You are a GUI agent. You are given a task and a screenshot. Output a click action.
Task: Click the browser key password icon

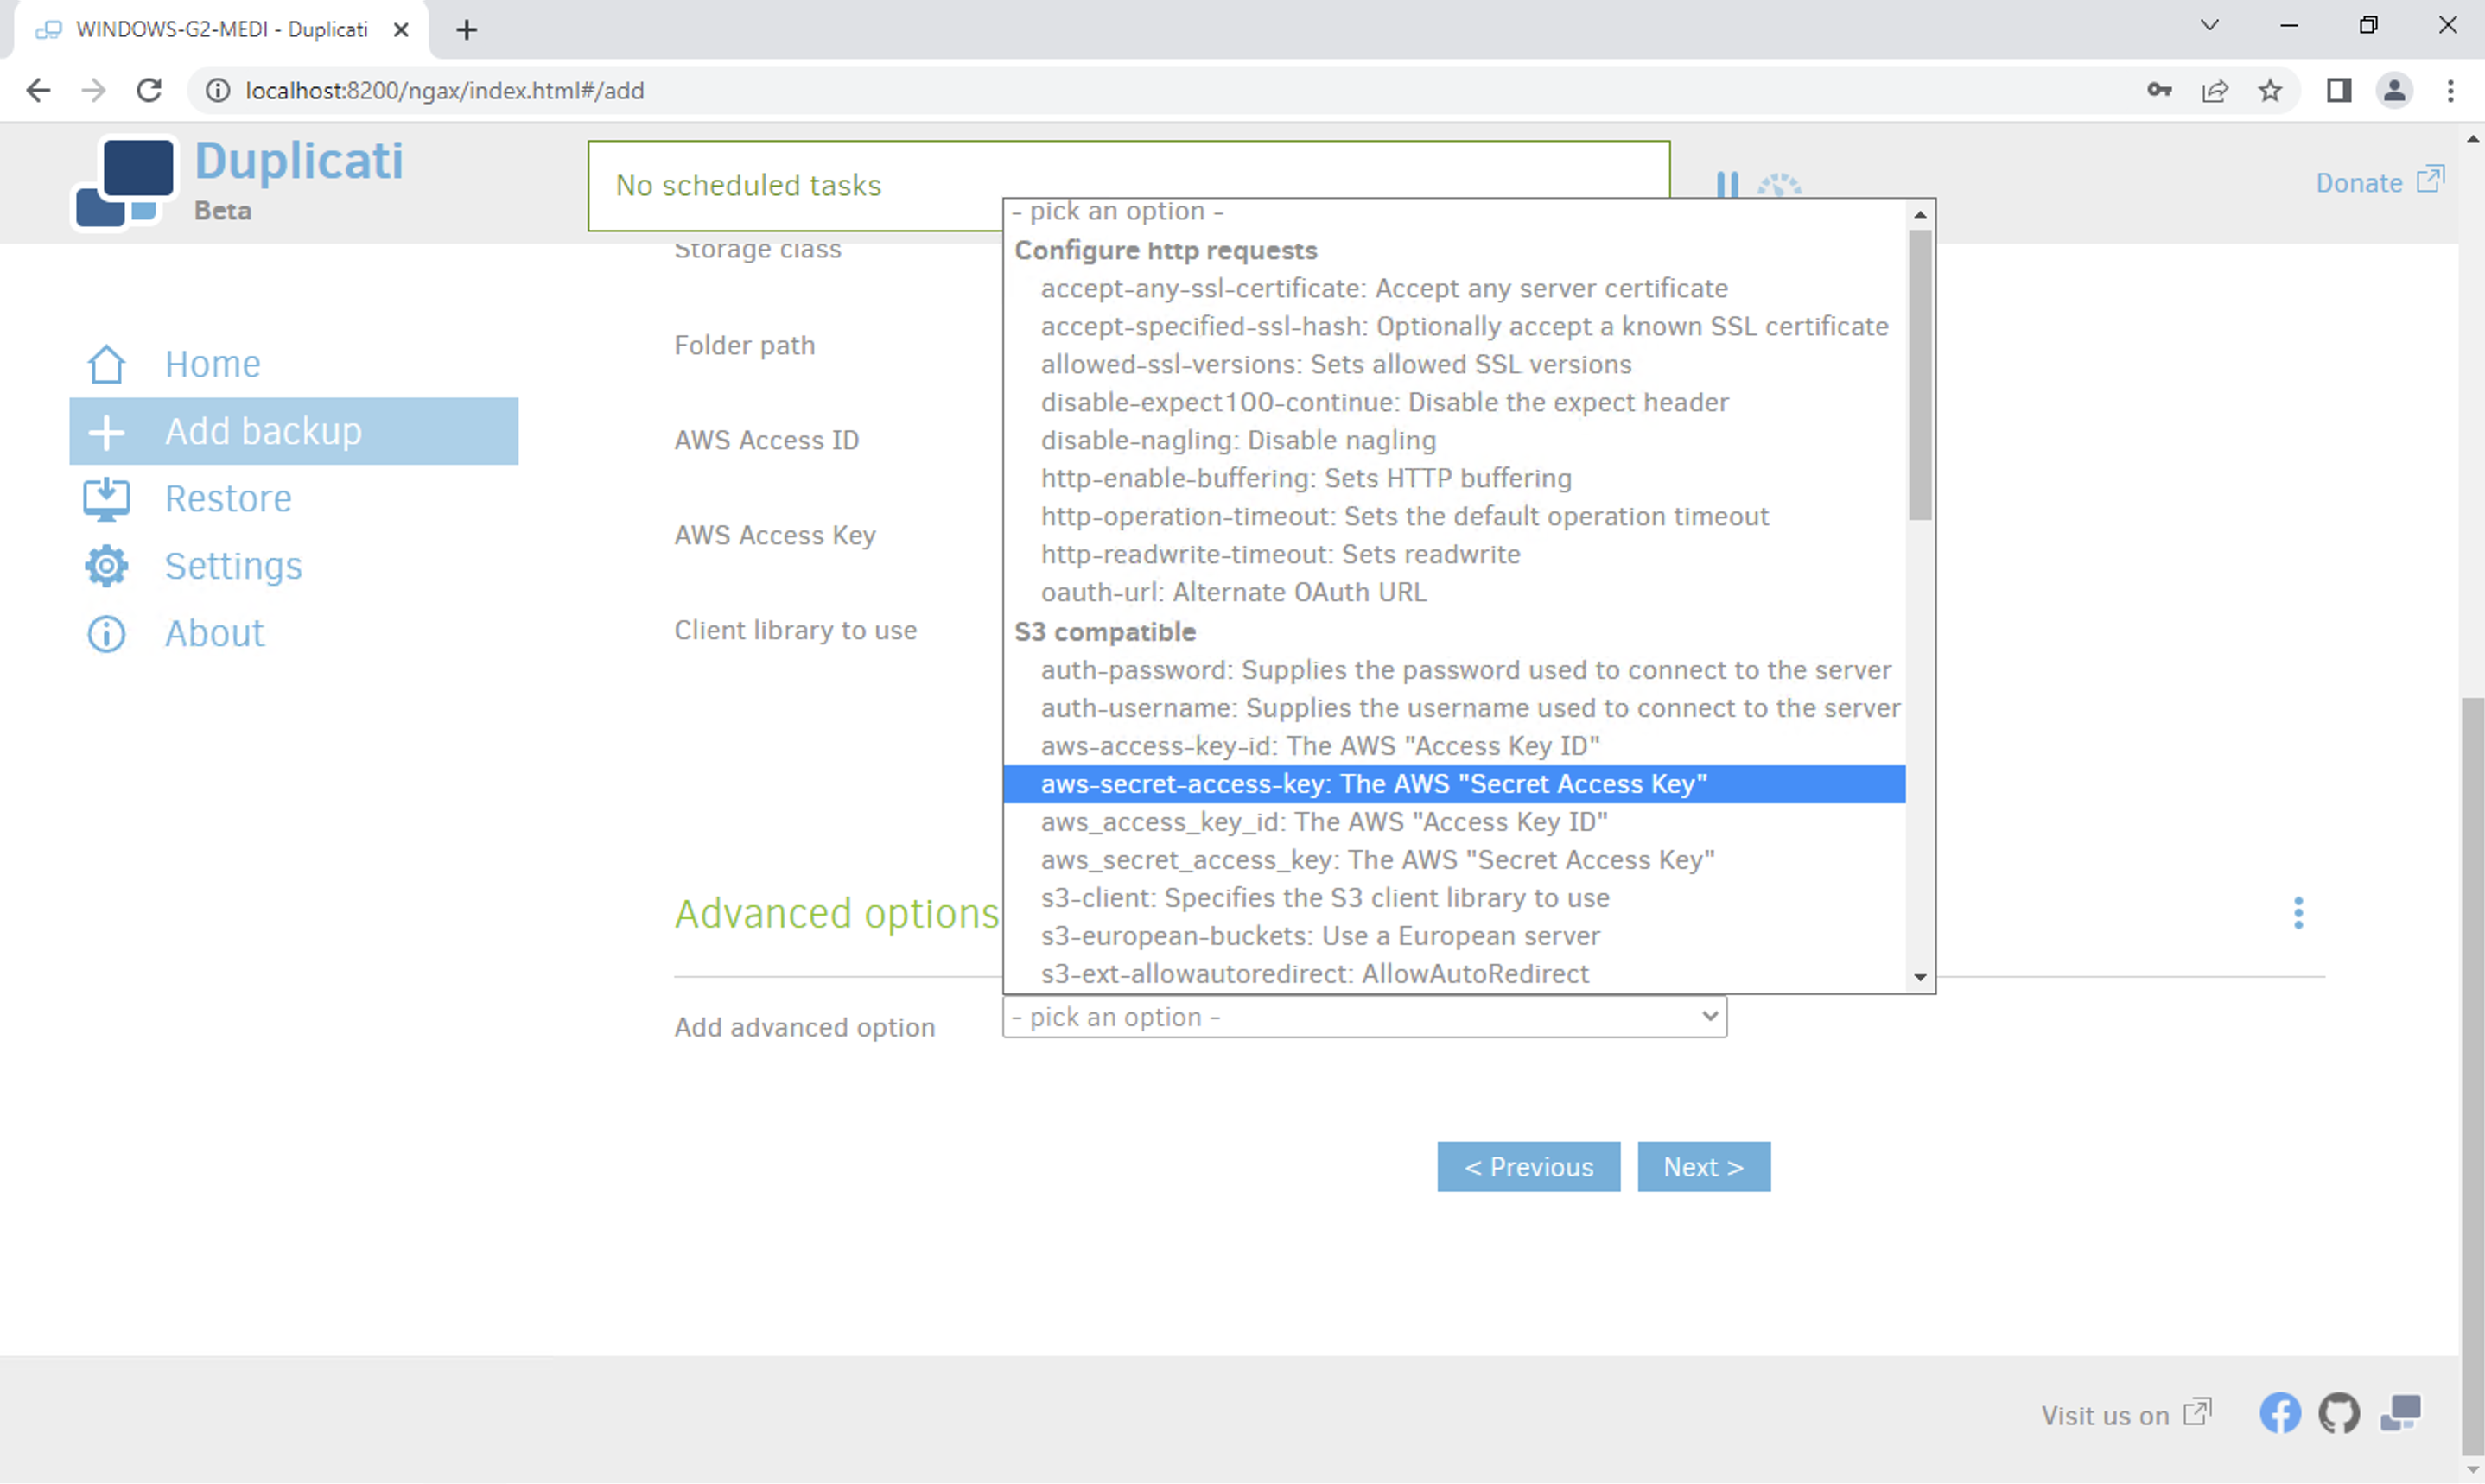[2158, 91]
